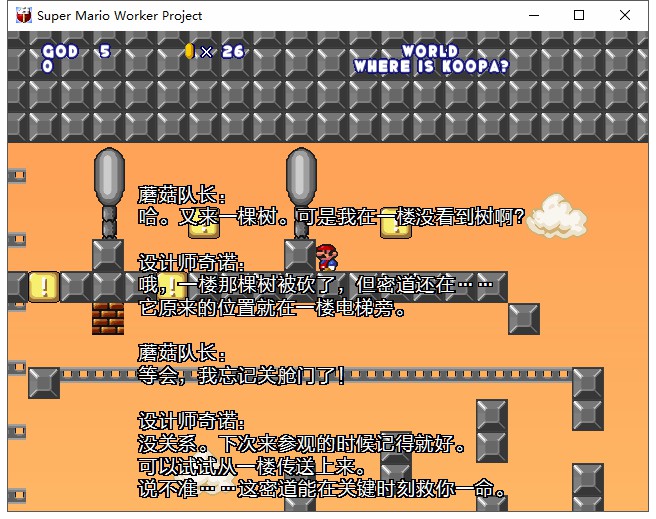The height and width of the screenshot is (519, 656).
Task: Click the yellow exclamation block behind '哦,' text
Action: pyautogui.click(x=172, y=286)
